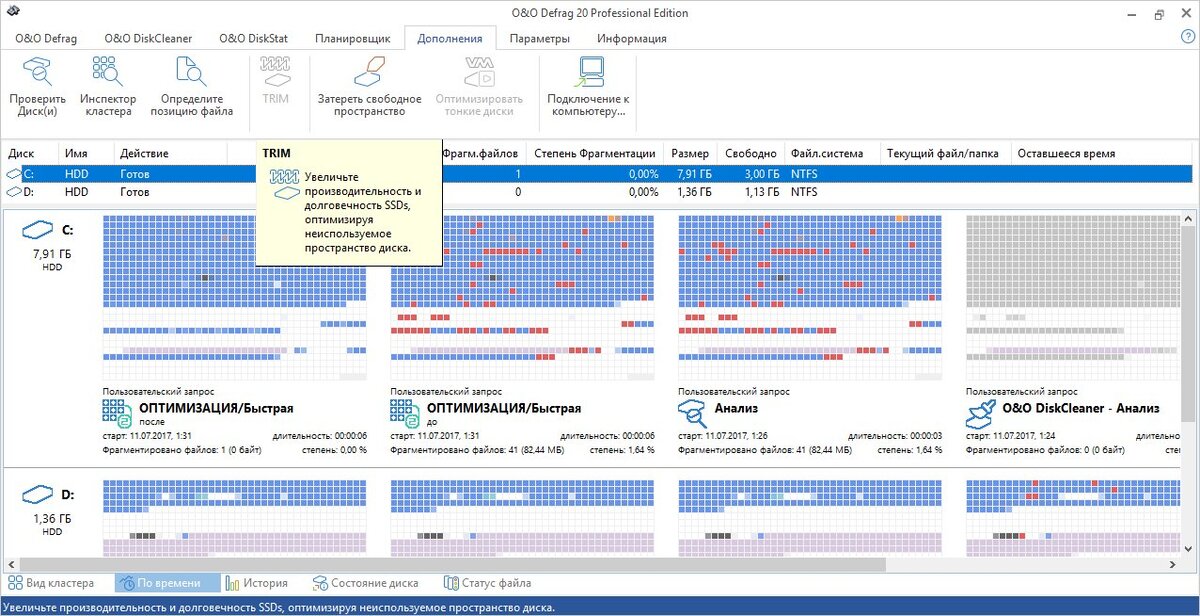The width and height of the screenshot is (1200, 616).
Task: Click the large C: disk icon in cluster pane
Action: tap(38, 230)
